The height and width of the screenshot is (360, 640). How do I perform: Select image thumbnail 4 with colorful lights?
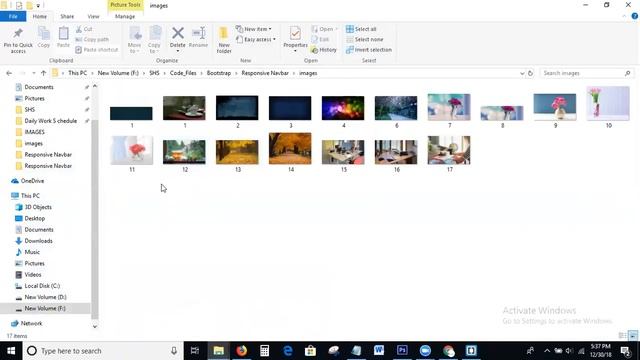tap(343, 108)
